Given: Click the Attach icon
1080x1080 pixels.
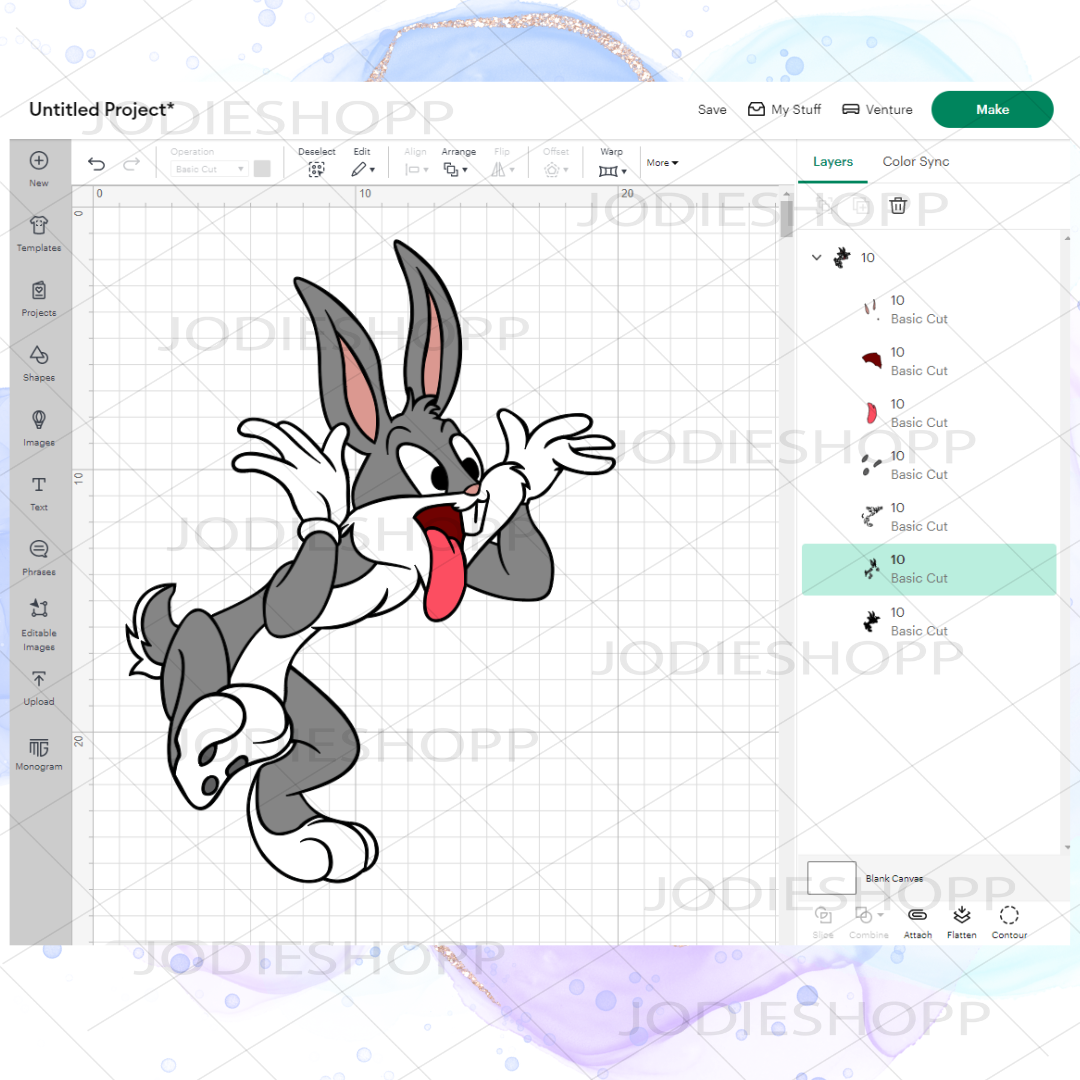Looking at the screenshot, I should [917, 915].
